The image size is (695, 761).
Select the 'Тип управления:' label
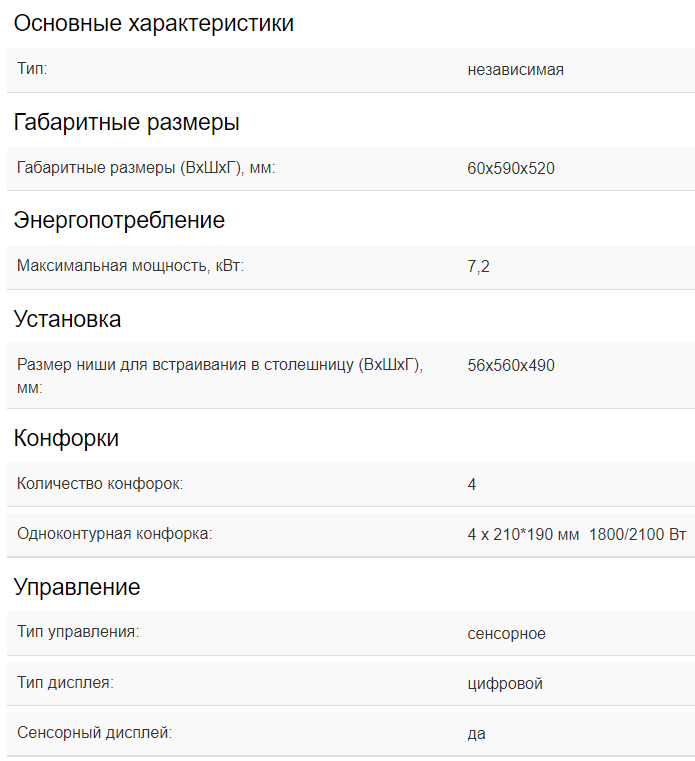(78, 632)
